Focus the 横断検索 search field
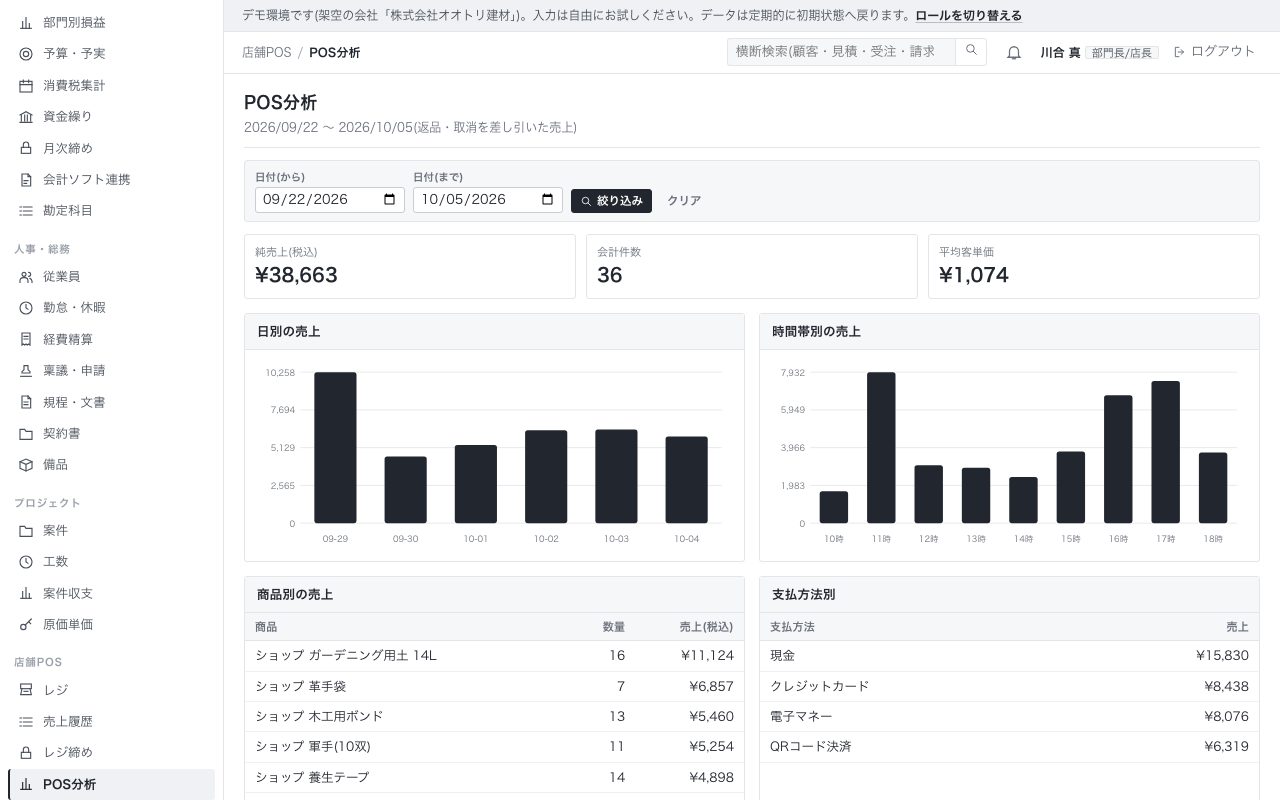1280x800 pixels. (841, 52)
